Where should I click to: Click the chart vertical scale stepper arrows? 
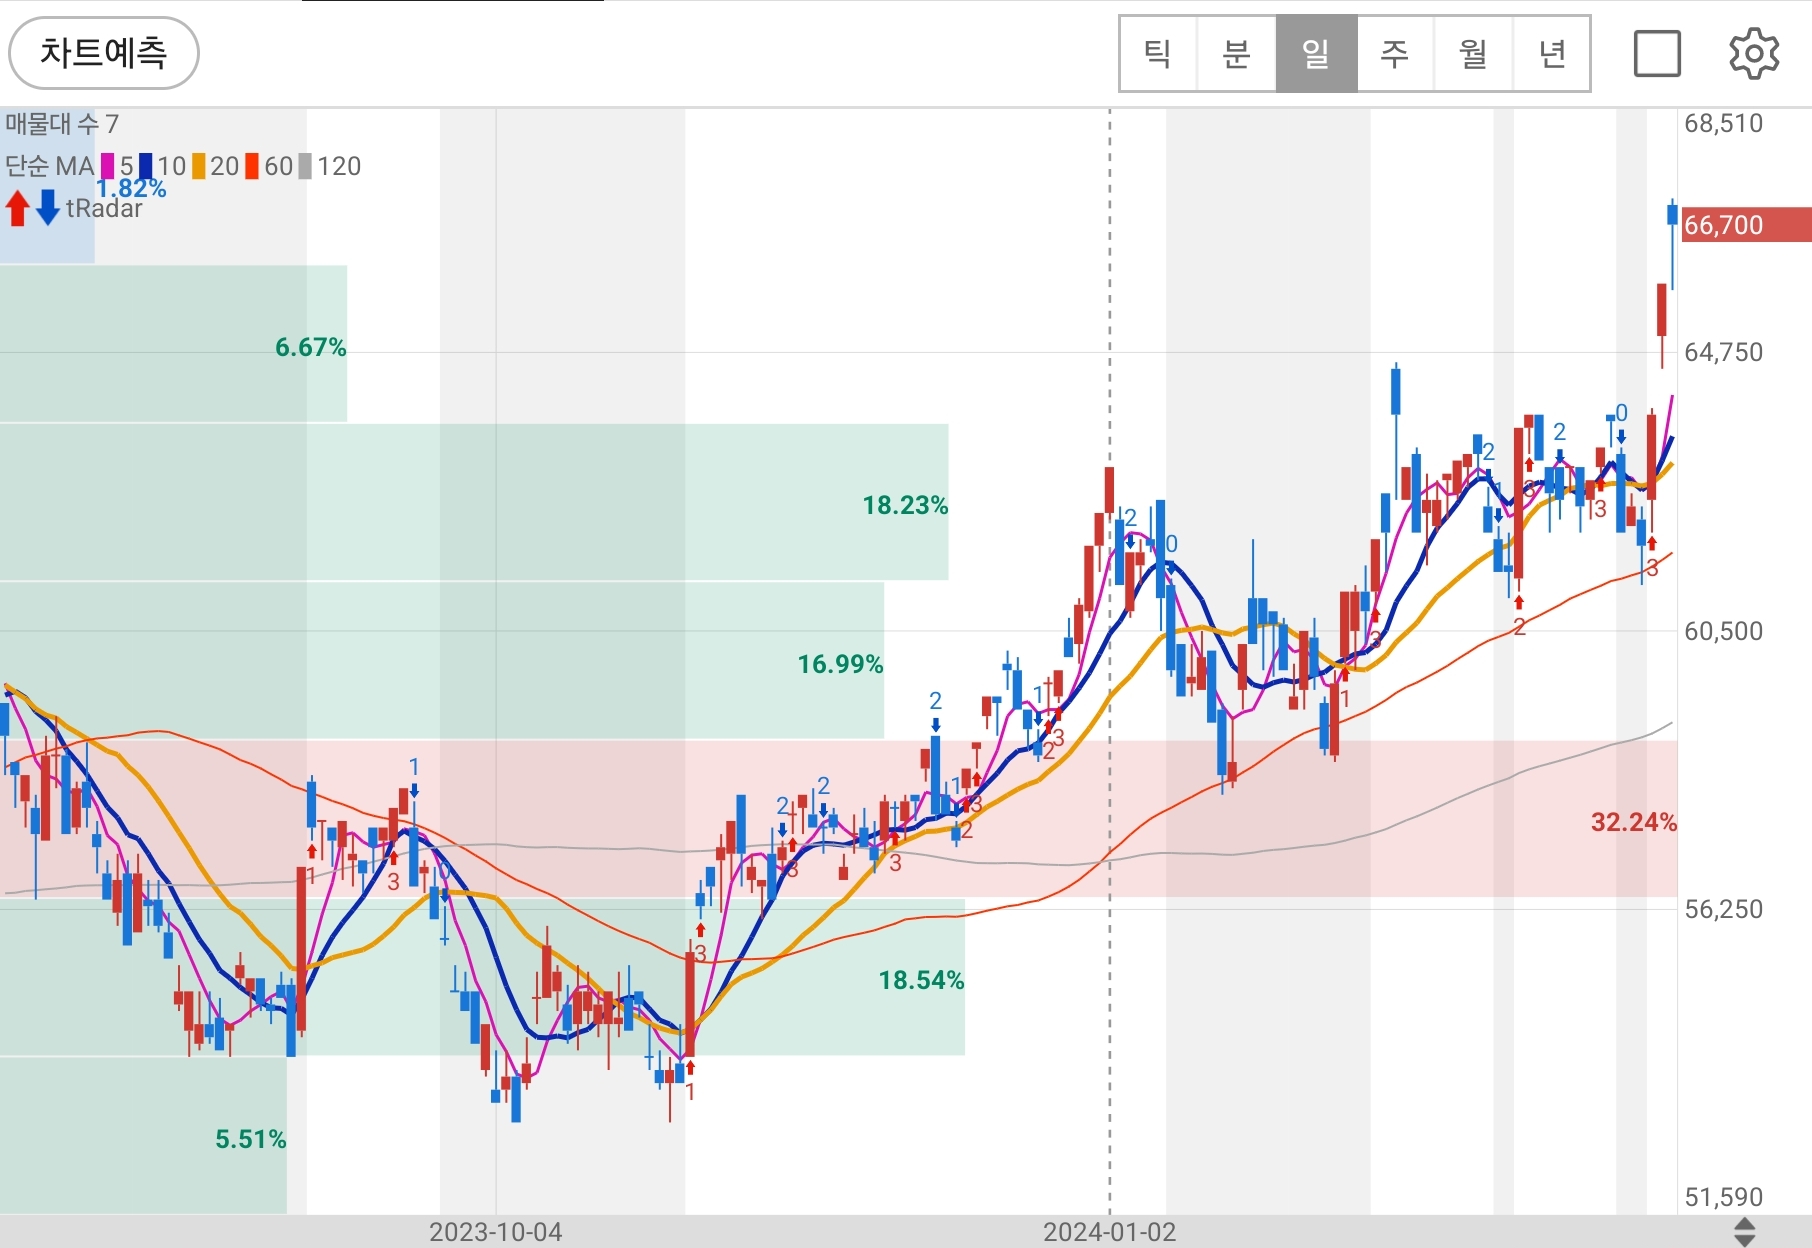[1744, 1232]
